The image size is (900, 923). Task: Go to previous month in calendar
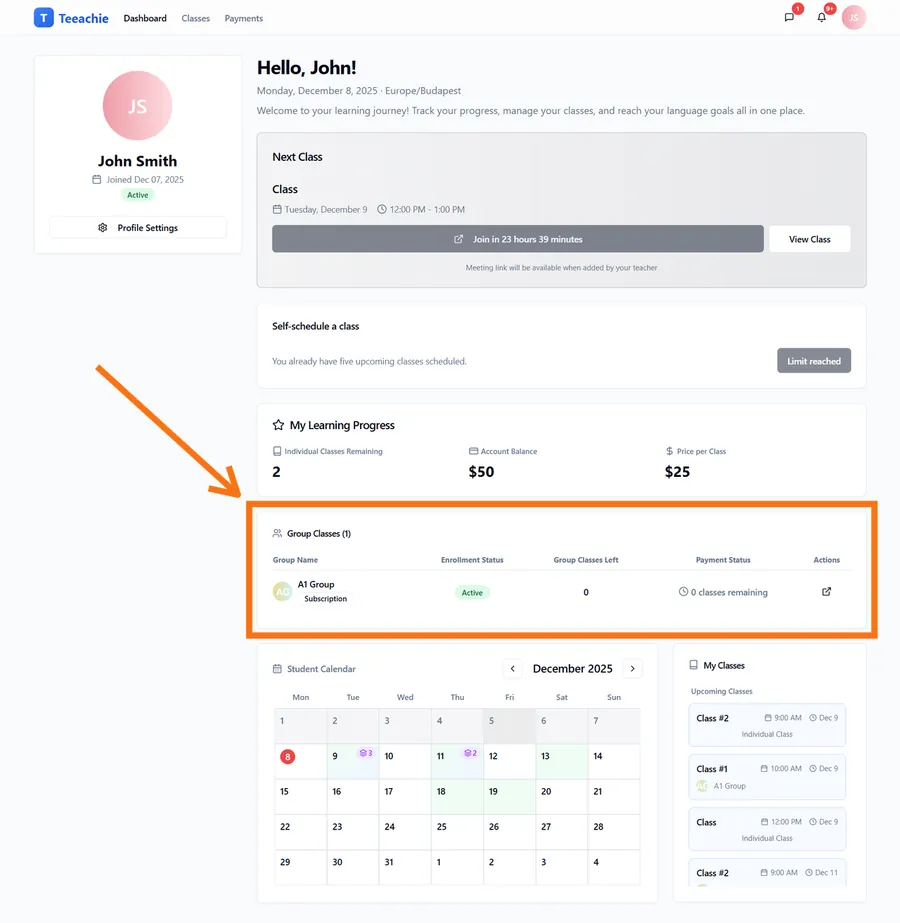coord(513,669)
